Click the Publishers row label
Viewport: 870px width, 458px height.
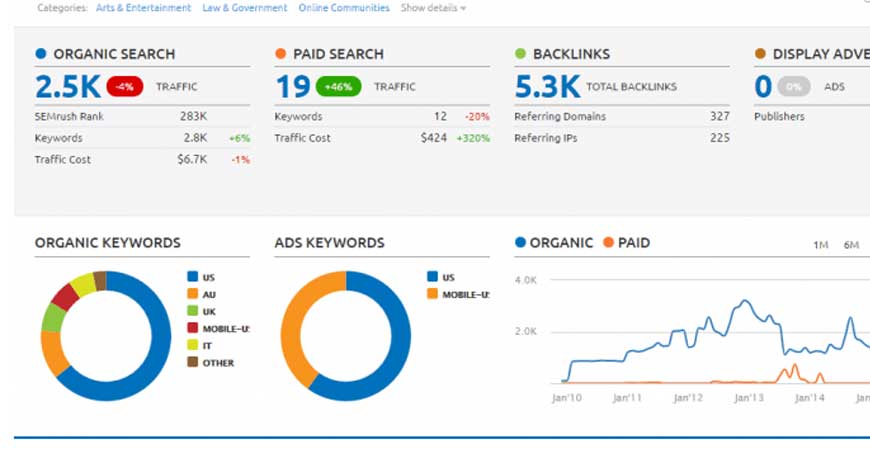pyautogui.click(x=779, y=117)
